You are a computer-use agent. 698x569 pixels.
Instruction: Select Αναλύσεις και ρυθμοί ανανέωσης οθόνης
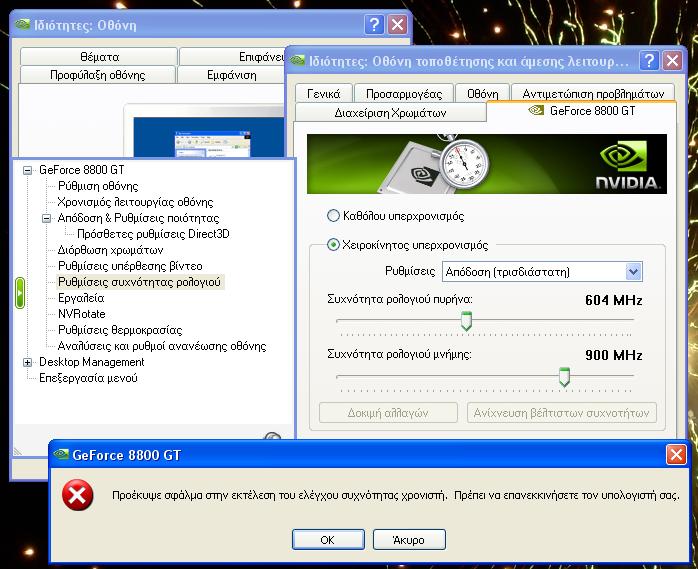tap(162, 346)
